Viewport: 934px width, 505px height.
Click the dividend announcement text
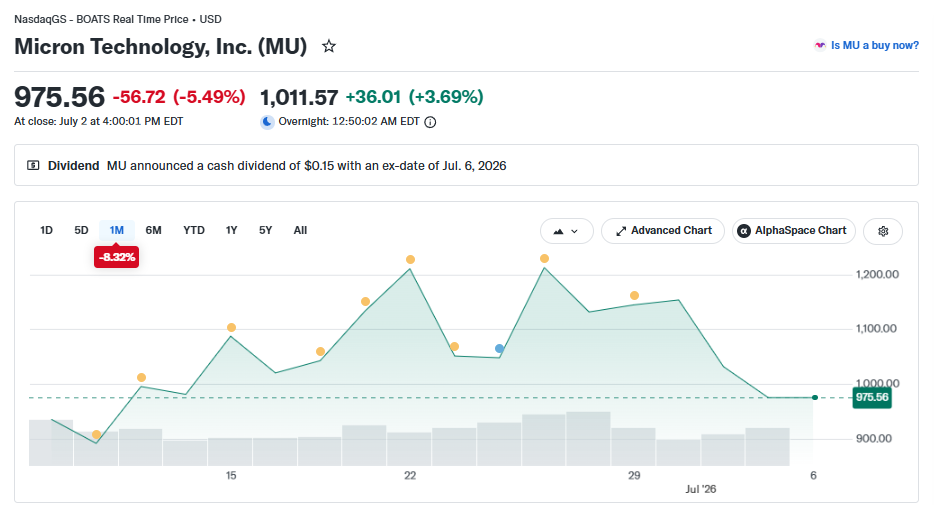[x=307, y=166]
